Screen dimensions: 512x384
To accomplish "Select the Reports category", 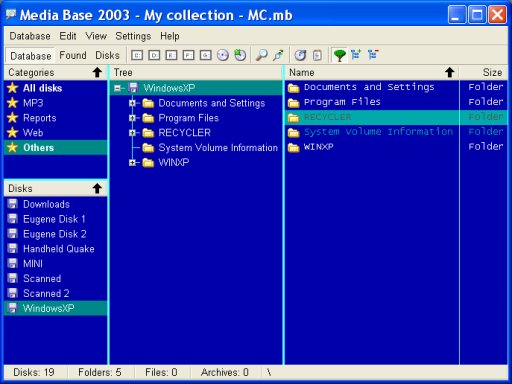I will [x=55, y=118].
